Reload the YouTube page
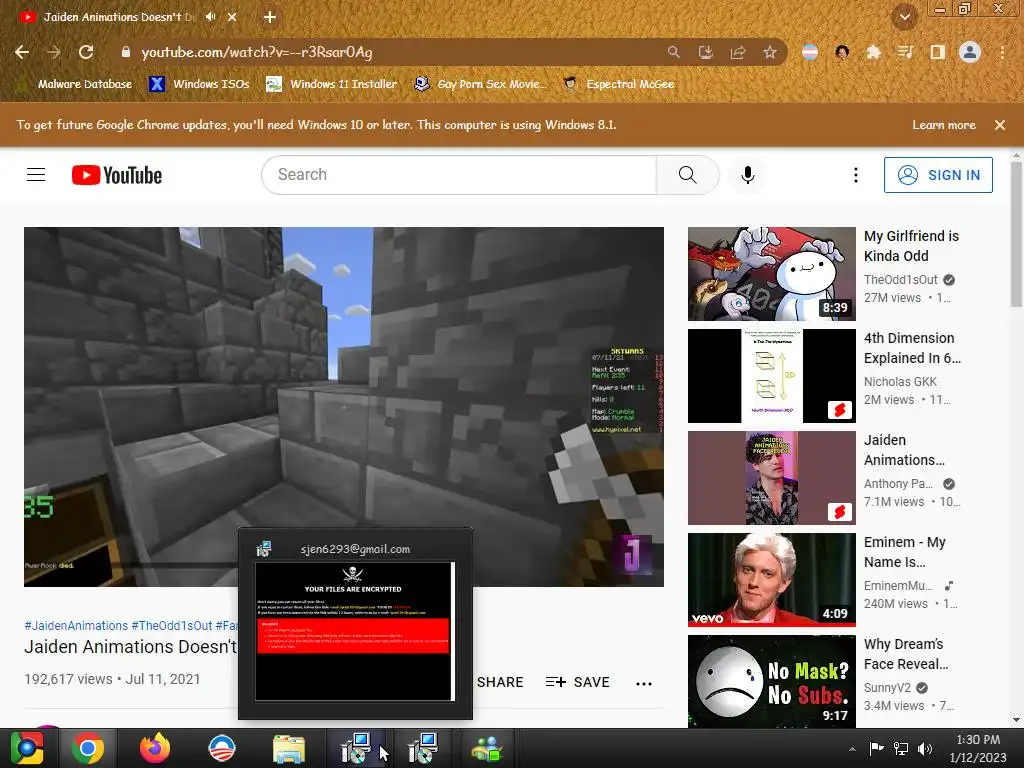The height and width of the screenshot is (768, 1024). point(86,52)
